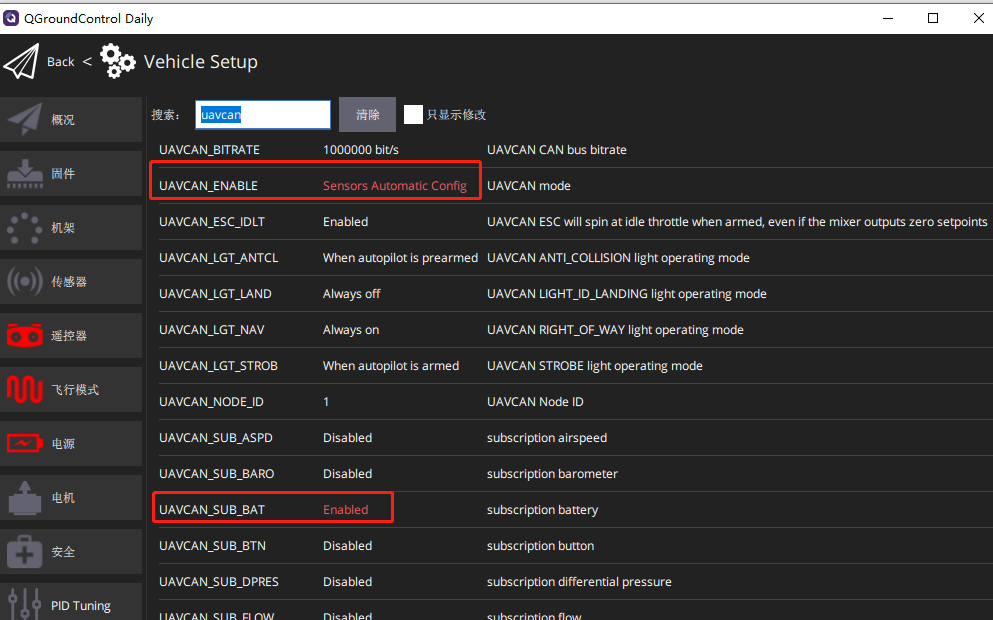Select the UAVCAN_SUB_BAT parameter name
The height and width of the screenshot is (620, 993).
tap(212, 510)
